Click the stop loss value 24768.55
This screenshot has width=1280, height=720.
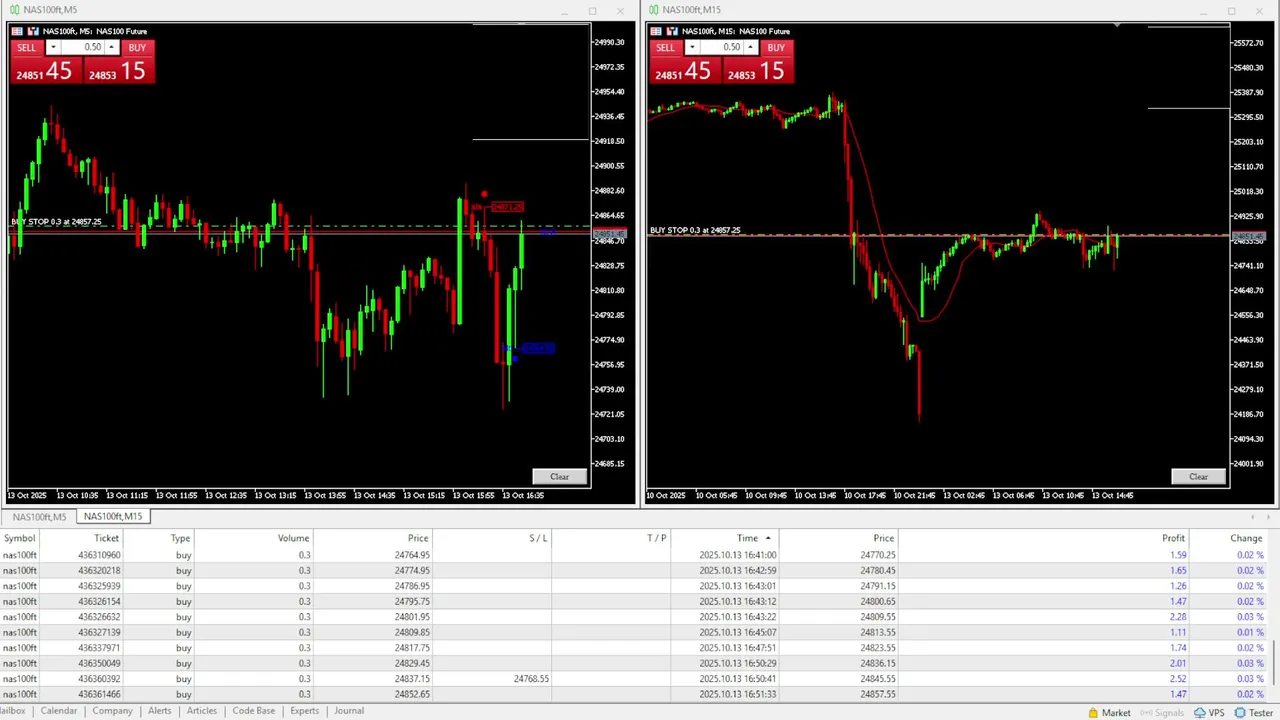531,679
